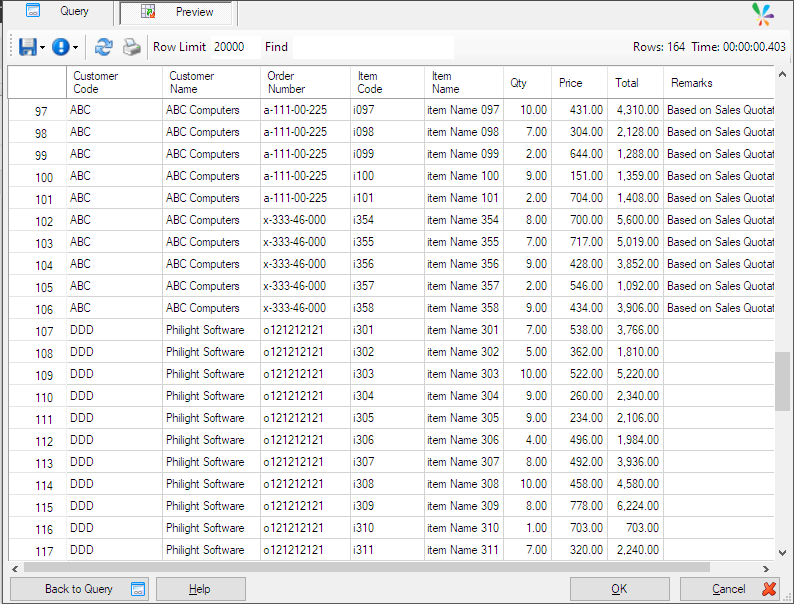Click the Row Limit field
Viewport: 794px width, 604px height.
point(235,47)
